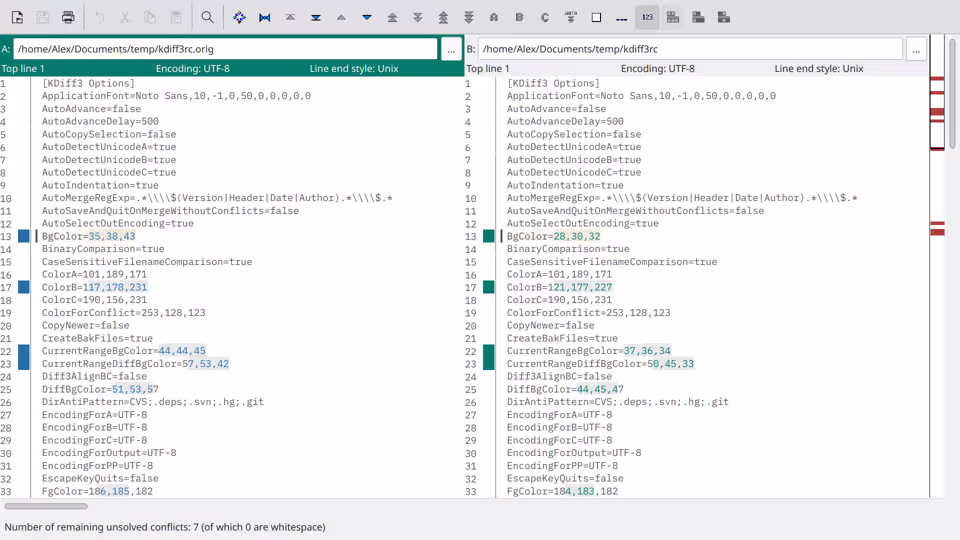
Task: Click the Undo arrow icon
Action: pyautogui.click(x=99, y=18)
